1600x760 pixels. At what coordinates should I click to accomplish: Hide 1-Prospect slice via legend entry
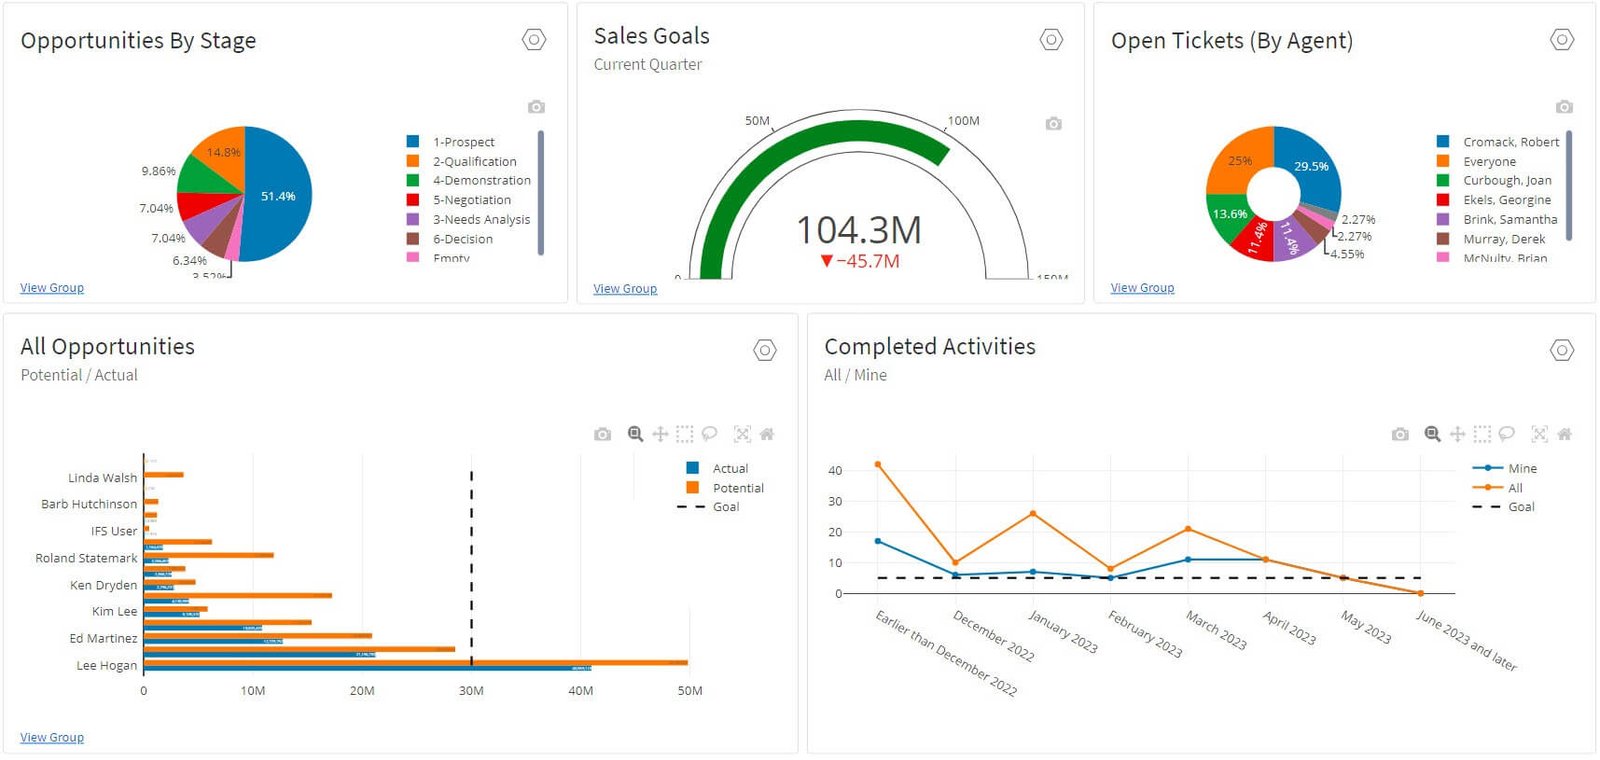463,142
